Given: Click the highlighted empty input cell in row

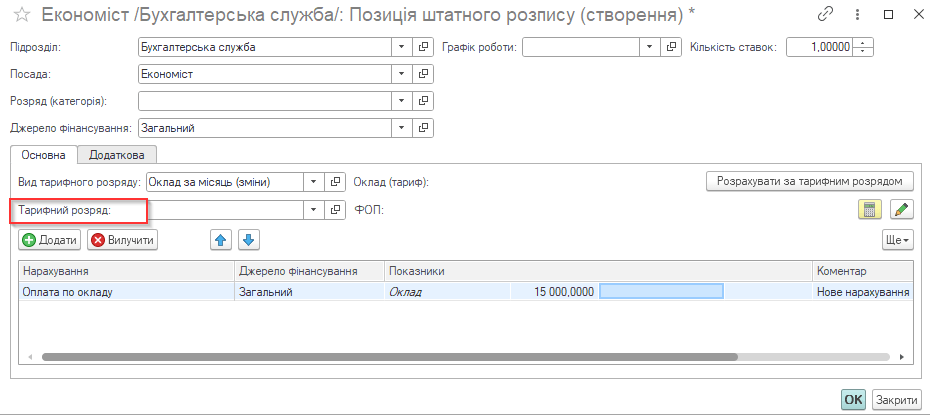Looking at the screenshot, I should pos(661,291).
